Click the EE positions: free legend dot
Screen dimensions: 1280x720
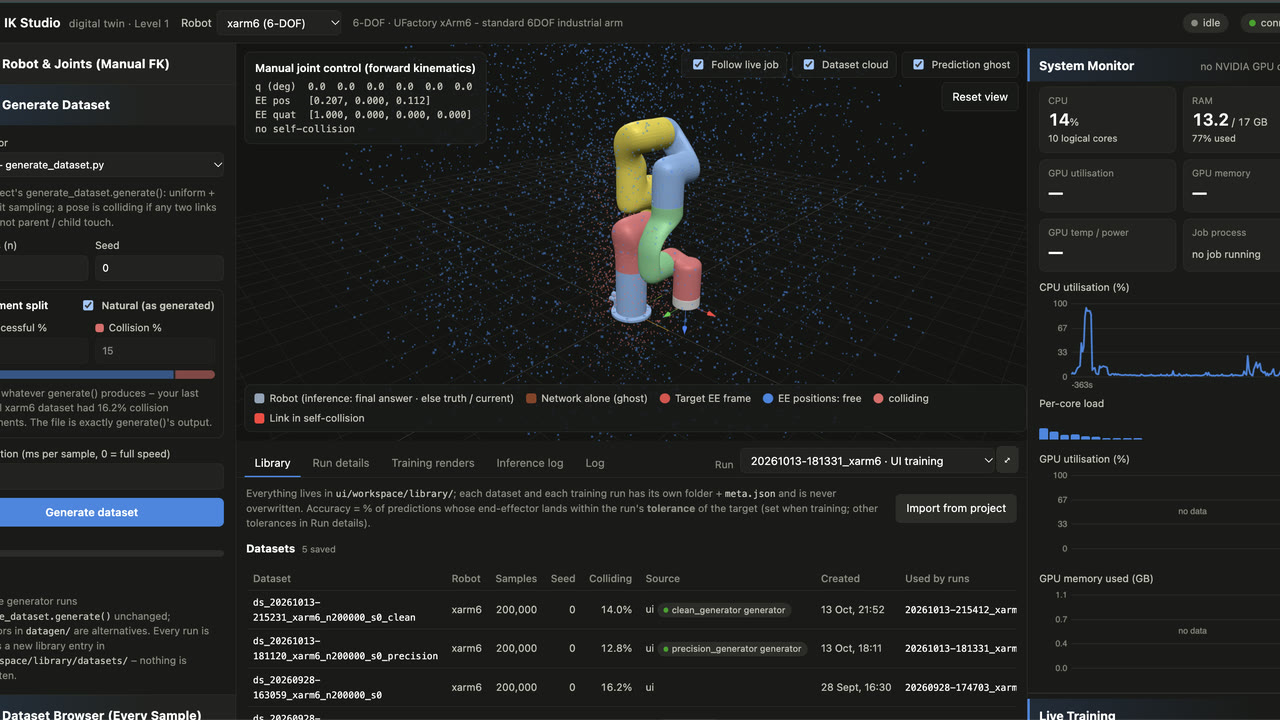[768, 398]
